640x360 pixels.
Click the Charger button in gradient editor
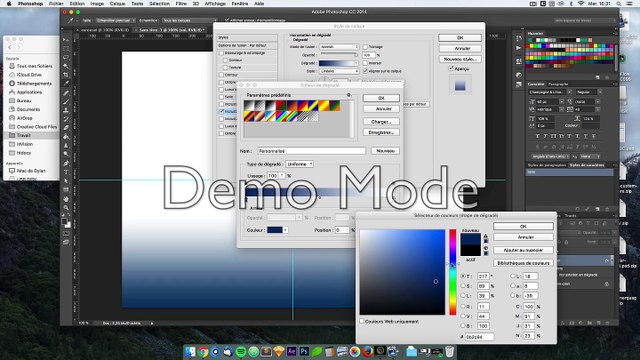point(381,122)
